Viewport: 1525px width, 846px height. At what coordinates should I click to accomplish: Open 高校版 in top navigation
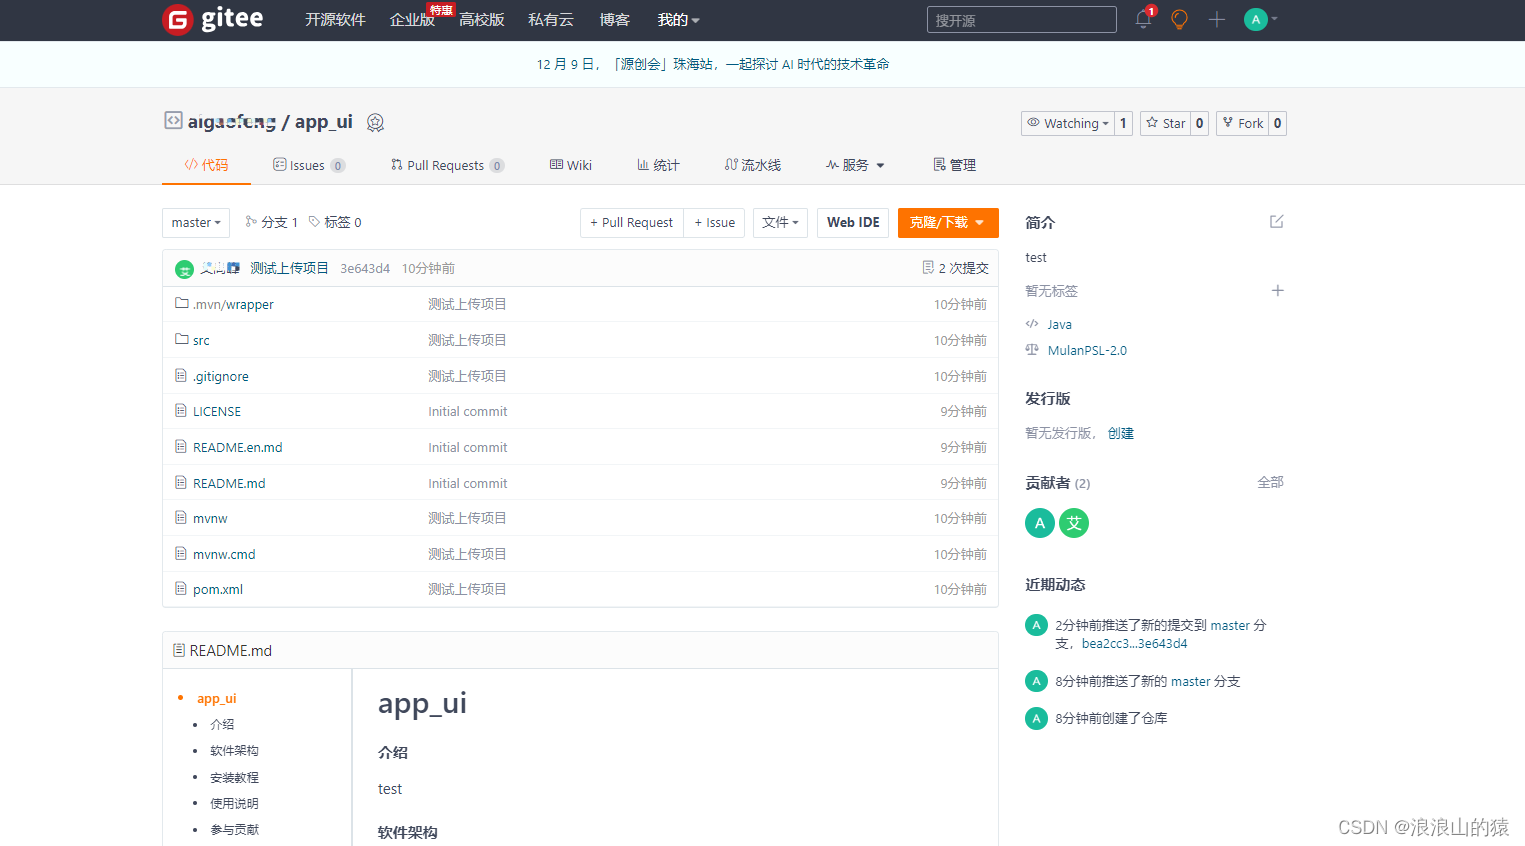click(481, 20)
